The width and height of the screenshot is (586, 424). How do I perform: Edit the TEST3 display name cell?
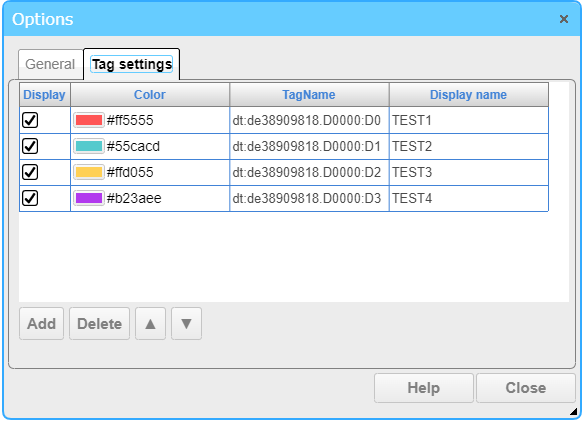click(x=469, y=172)
